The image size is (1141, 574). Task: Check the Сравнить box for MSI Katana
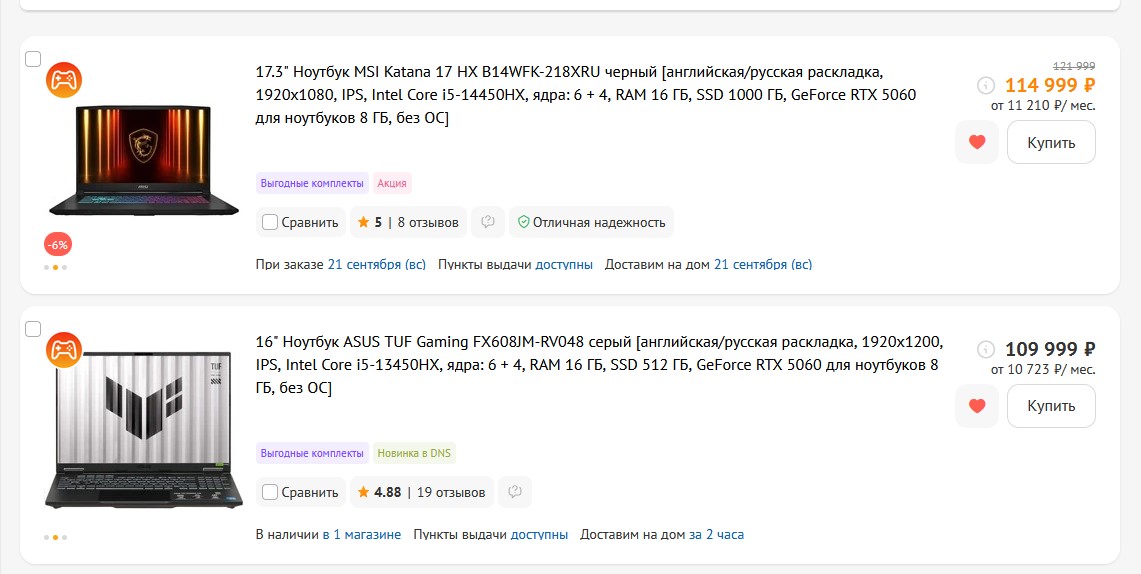pos(270,222)
